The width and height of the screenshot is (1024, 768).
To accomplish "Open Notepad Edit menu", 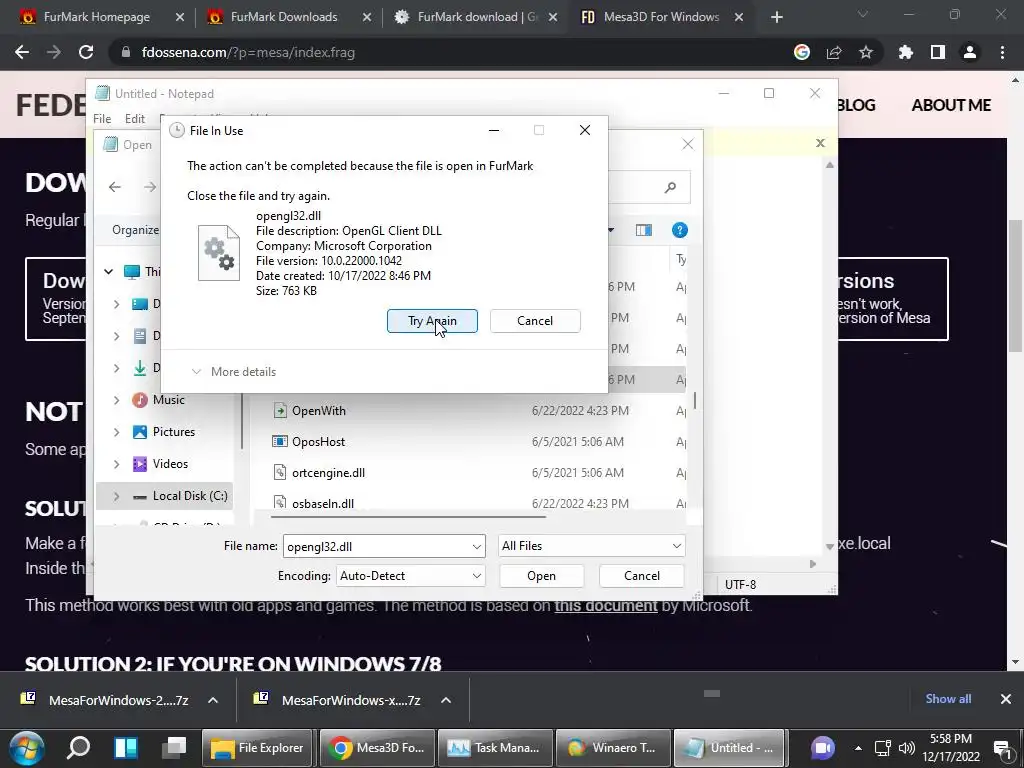I will (135, 119).
